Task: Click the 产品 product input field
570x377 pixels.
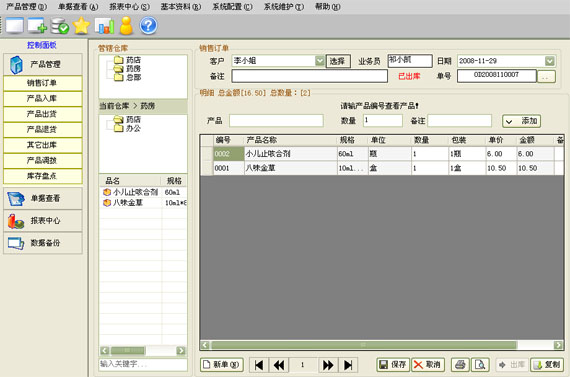Action: point(276,121)
